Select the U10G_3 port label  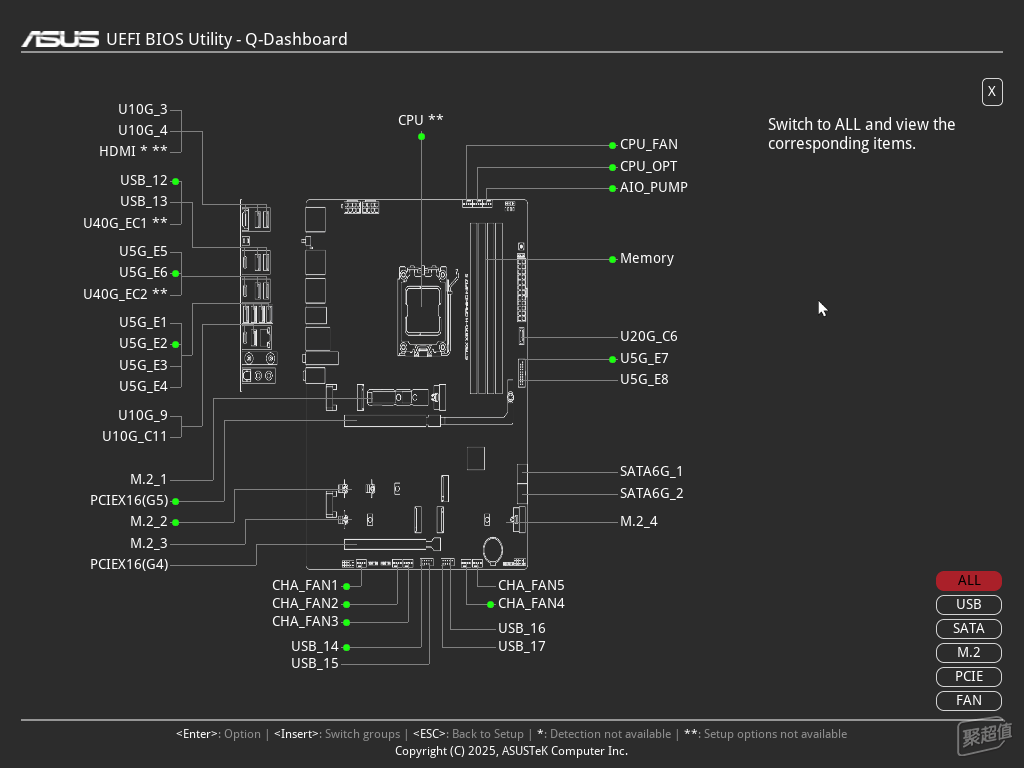point(142,109)
